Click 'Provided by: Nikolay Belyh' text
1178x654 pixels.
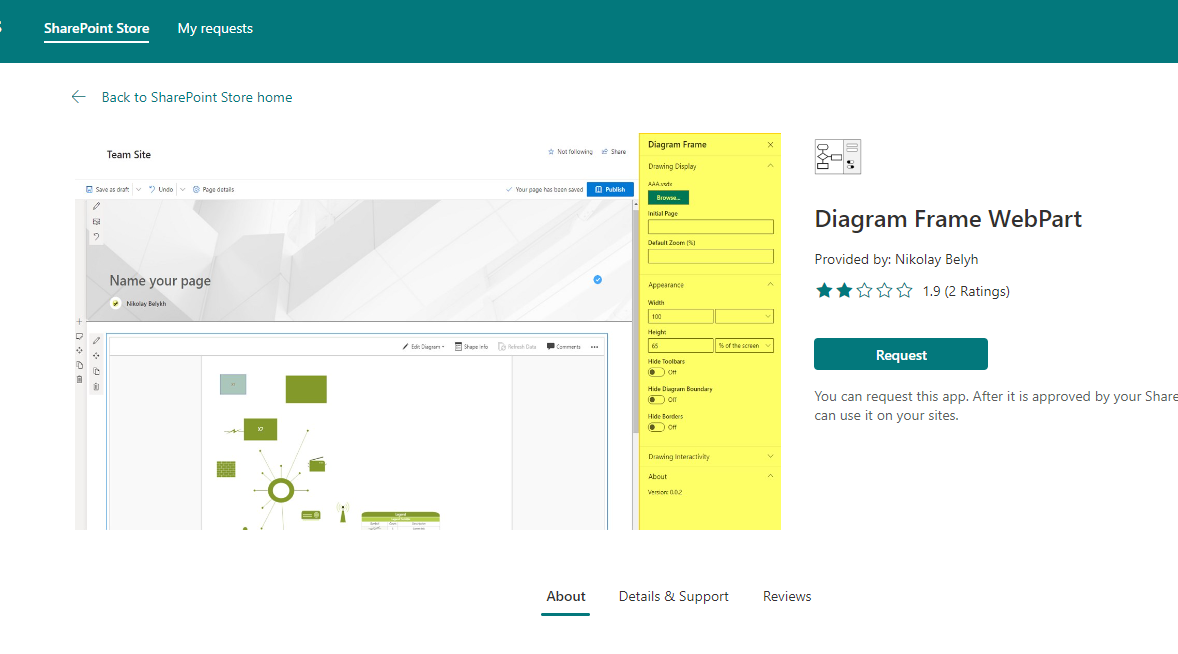[x=896, y=259]
